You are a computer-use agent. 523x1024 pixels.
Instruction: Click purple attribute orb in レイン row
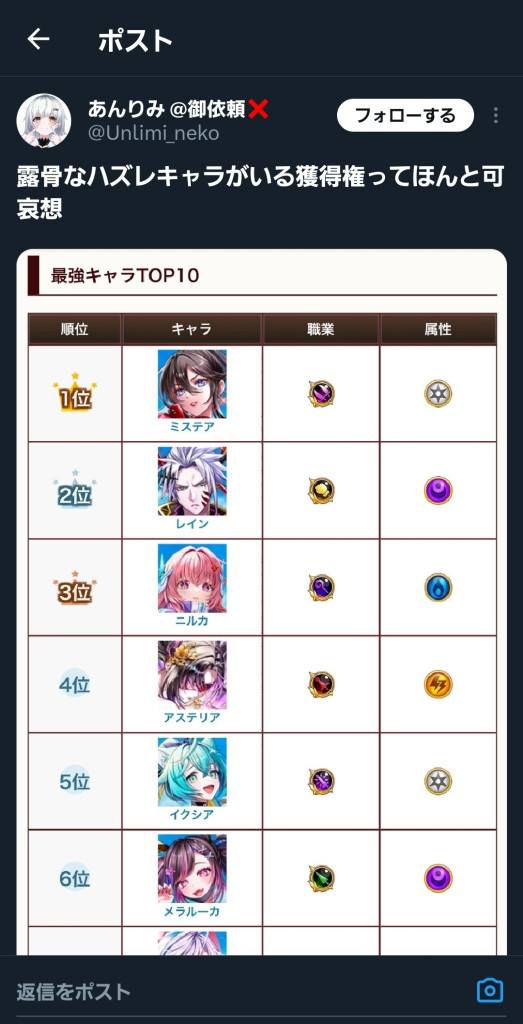(438, 490)
